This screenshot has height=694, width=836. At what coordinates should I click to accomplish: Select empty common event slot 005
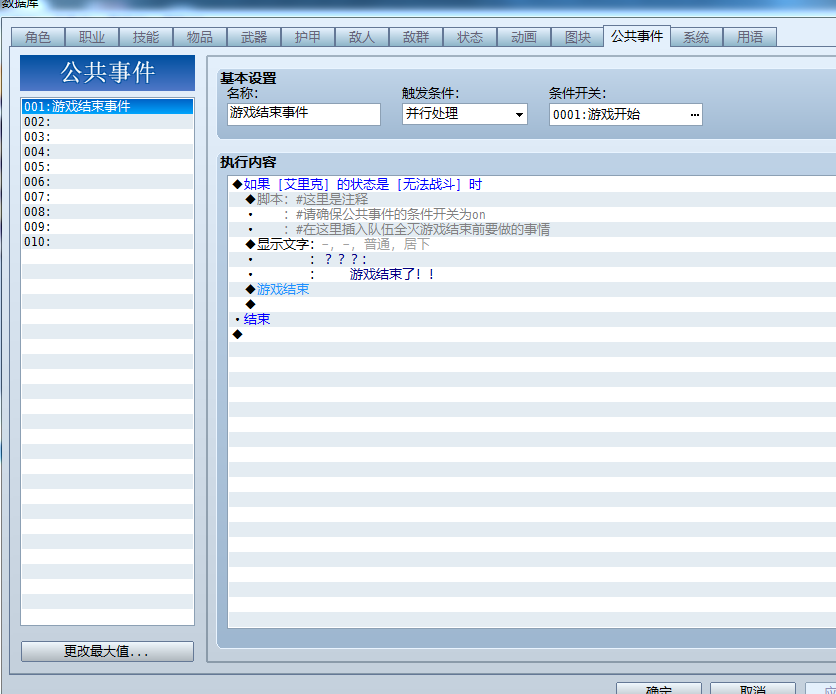pos(107,167)
